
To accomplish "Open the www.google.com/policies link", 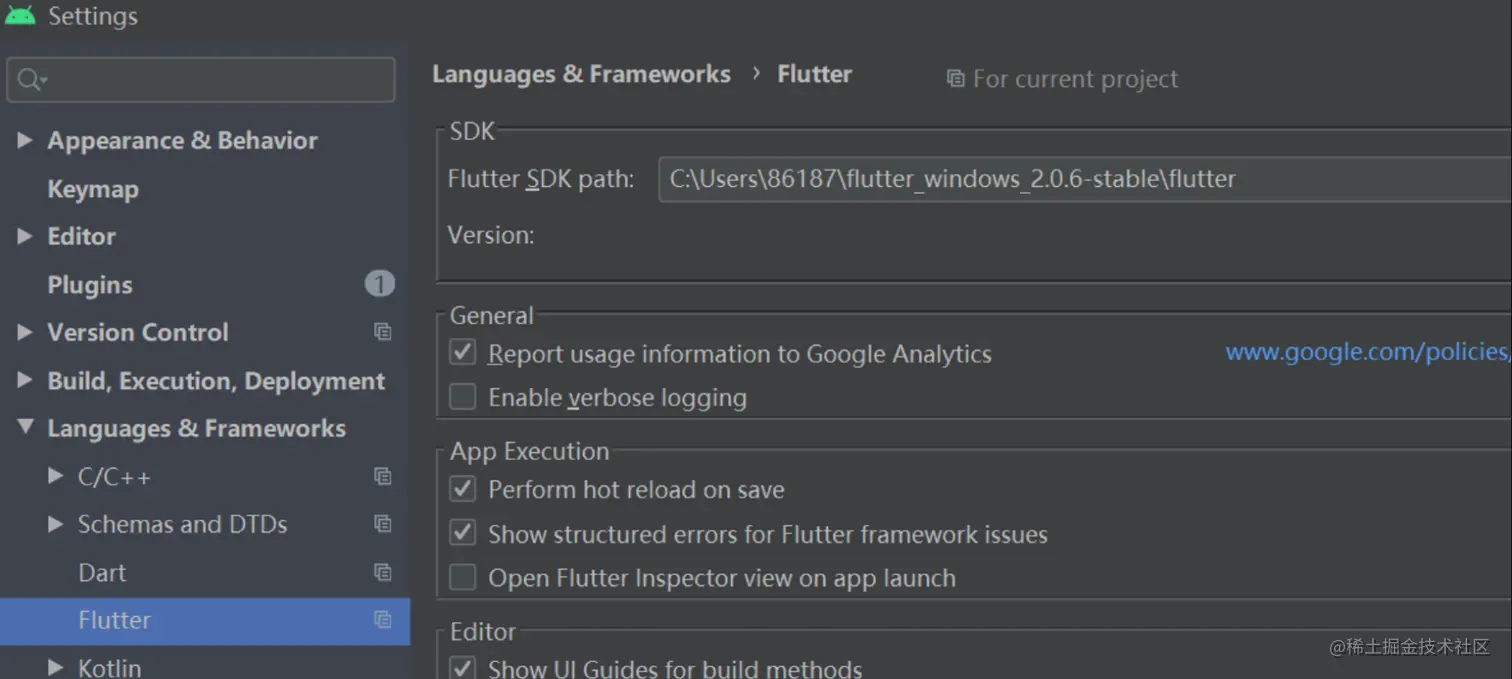I will (1366, 352).
